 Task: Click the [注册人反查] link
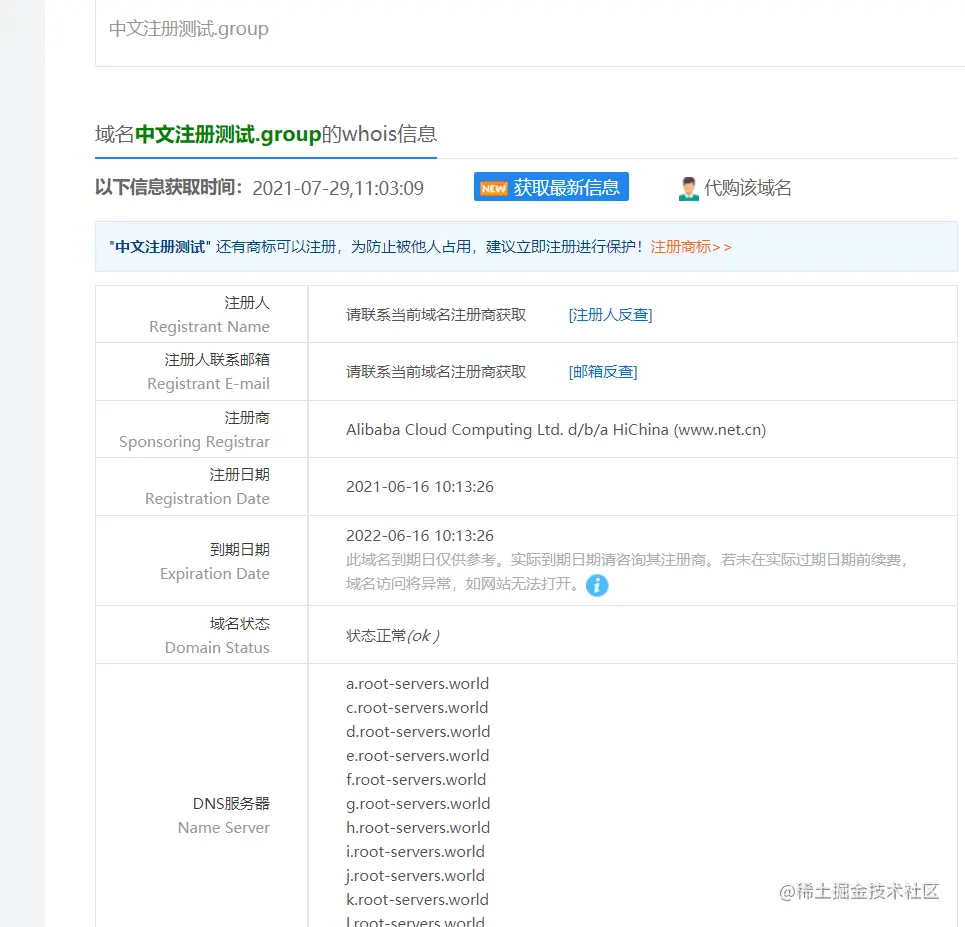click(611, 315)
